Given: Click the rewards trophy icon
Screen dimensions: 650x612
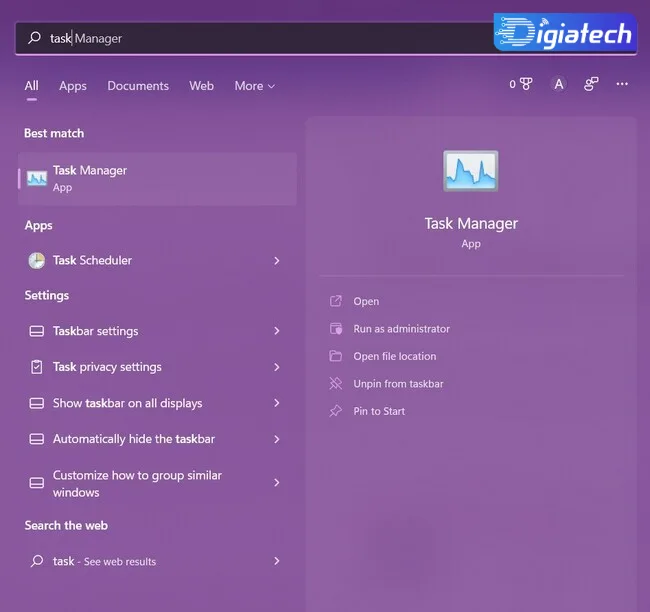Looking at the screenshot, I should pyautogui.click(x=526, y=84).
